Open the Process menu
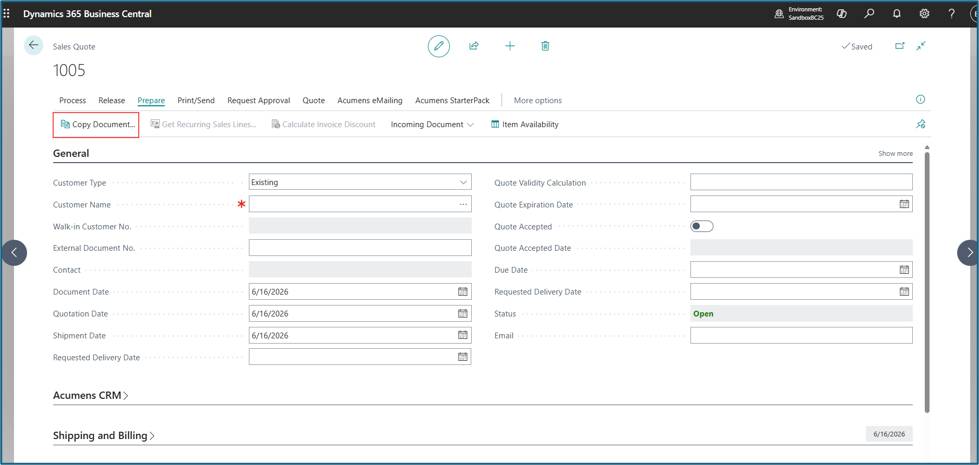Screen dimensions: 979x465 [x=72, y=100]
